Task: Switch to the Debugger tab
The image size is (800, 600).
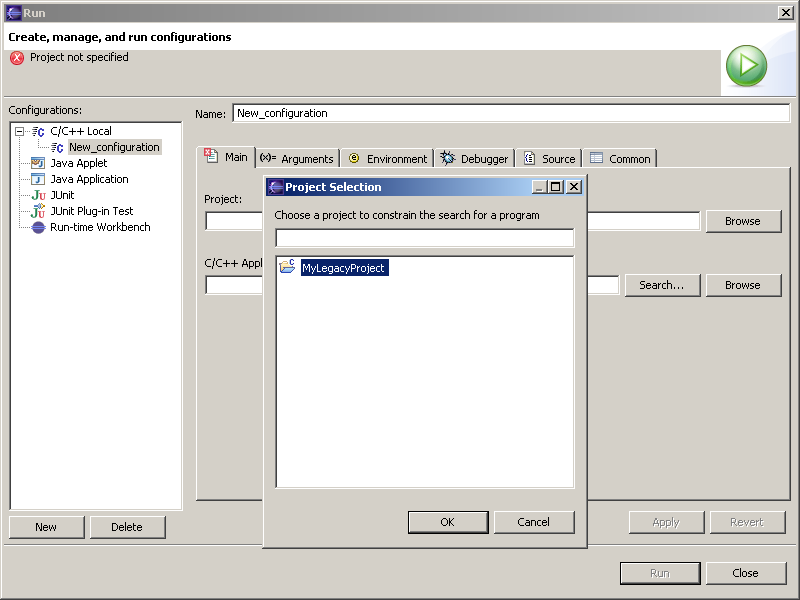Action: pyautogui.click(x=475, y=158)
